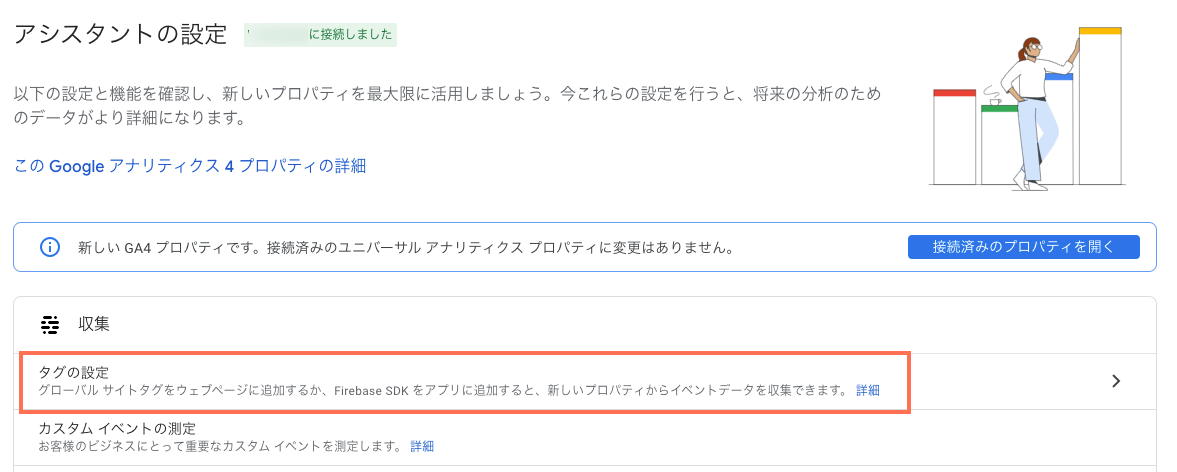Click the red-topped bar in illustration

click(x=954, y=137)
